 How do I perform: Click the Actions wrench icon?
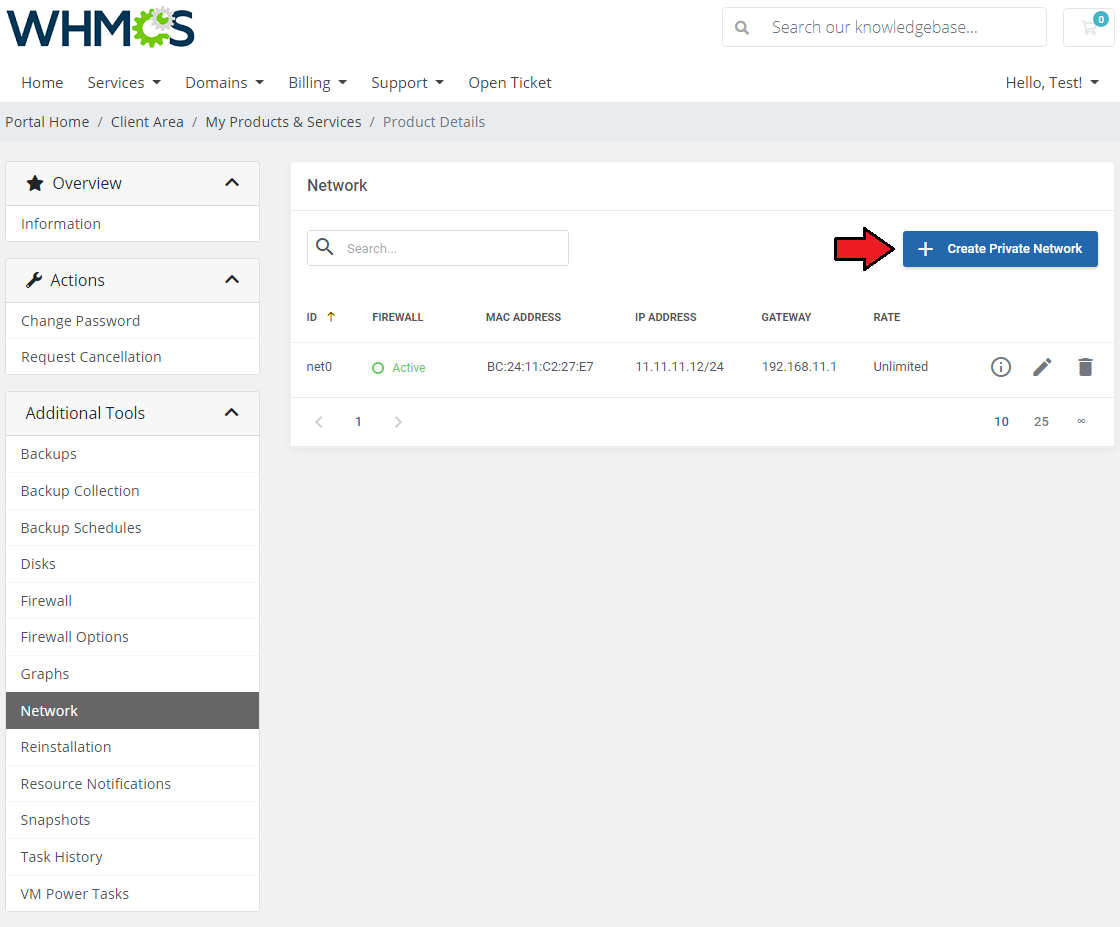34,280
